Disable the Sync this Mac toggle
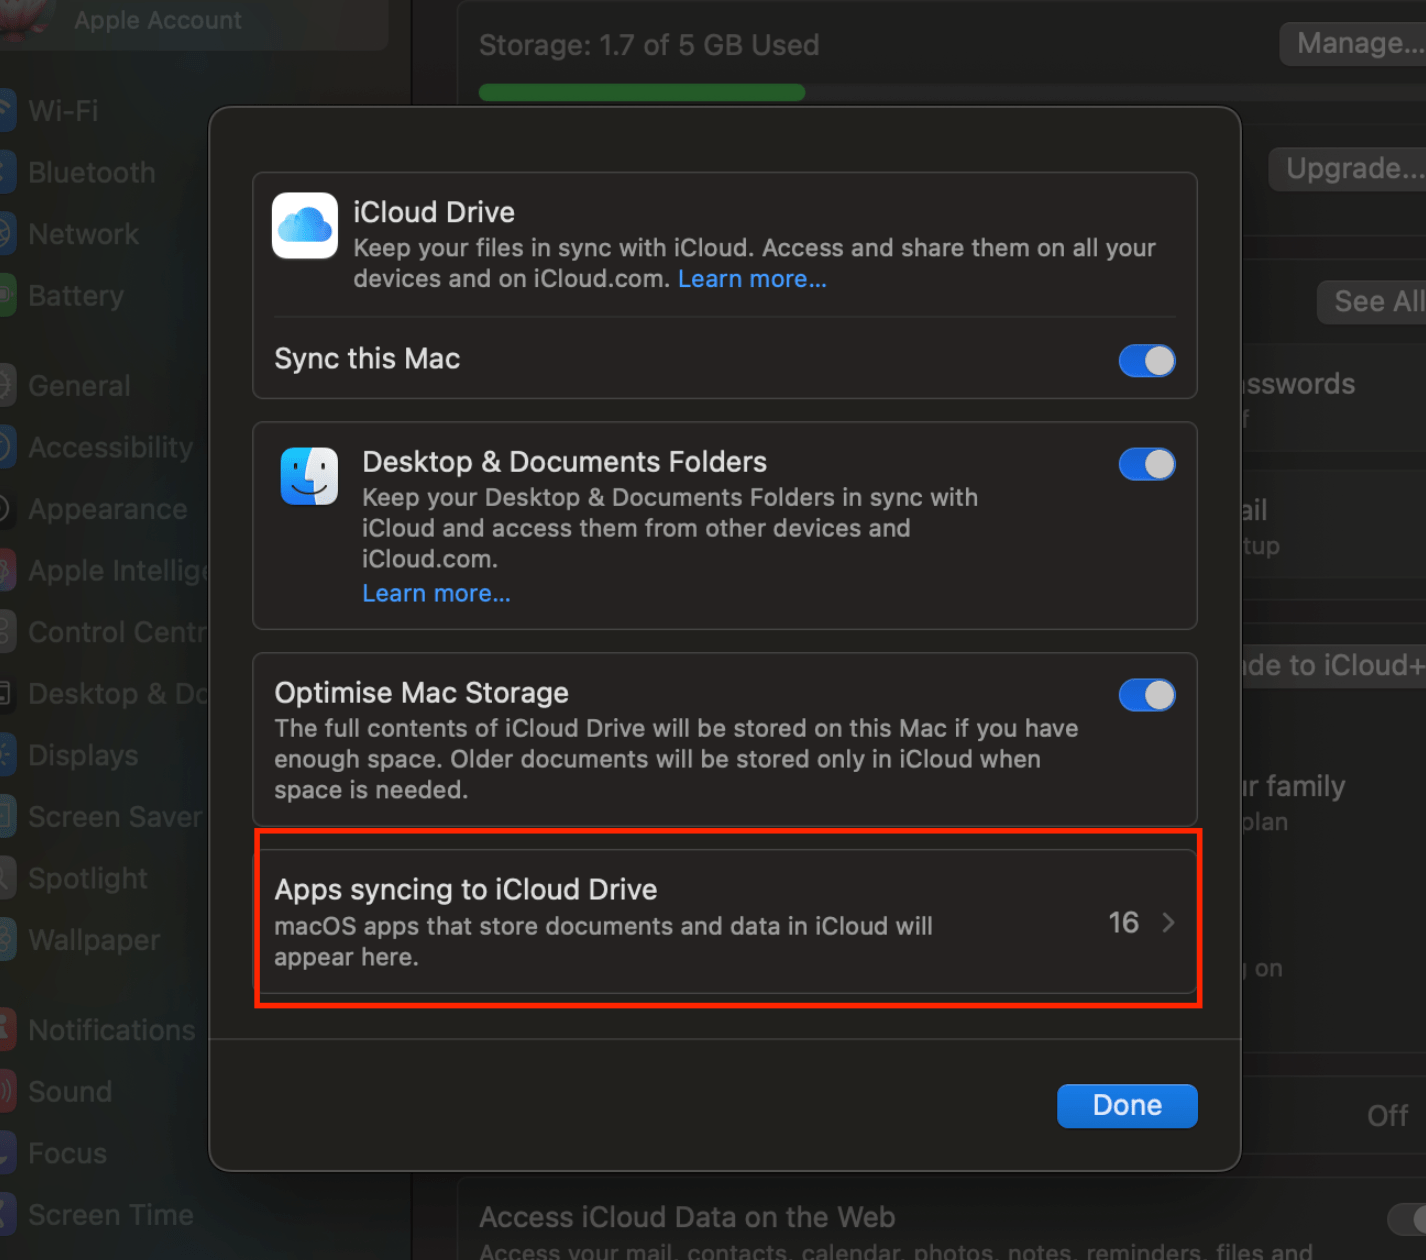The width and height of the screenshot is (1426, 1260). click(x=1146, y=361)
